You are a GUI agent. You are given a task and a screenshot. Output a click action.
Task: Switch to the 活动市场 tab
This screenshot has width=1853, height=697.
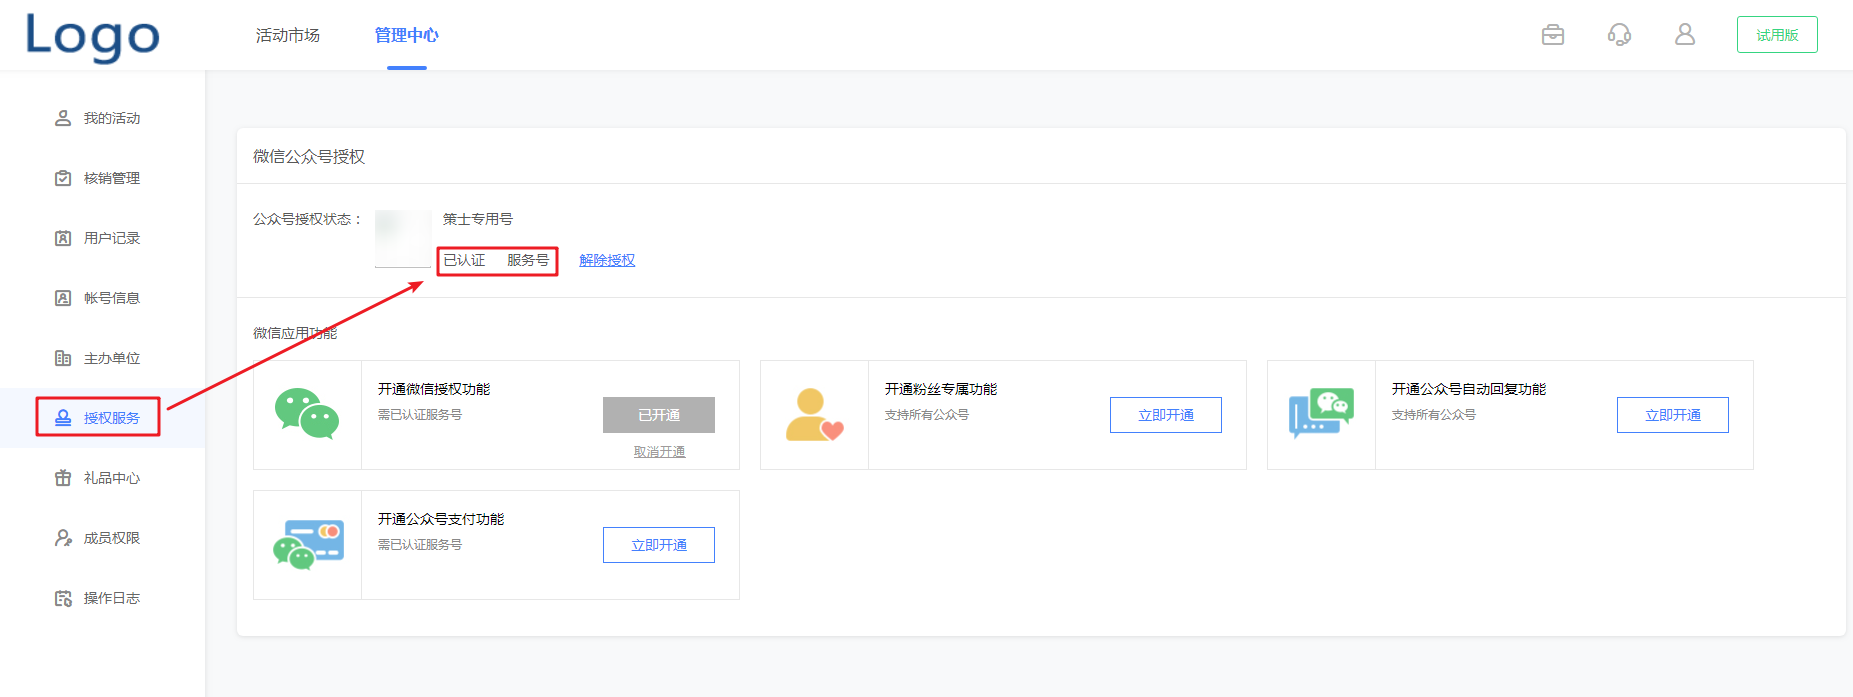(x=288, y=35)
